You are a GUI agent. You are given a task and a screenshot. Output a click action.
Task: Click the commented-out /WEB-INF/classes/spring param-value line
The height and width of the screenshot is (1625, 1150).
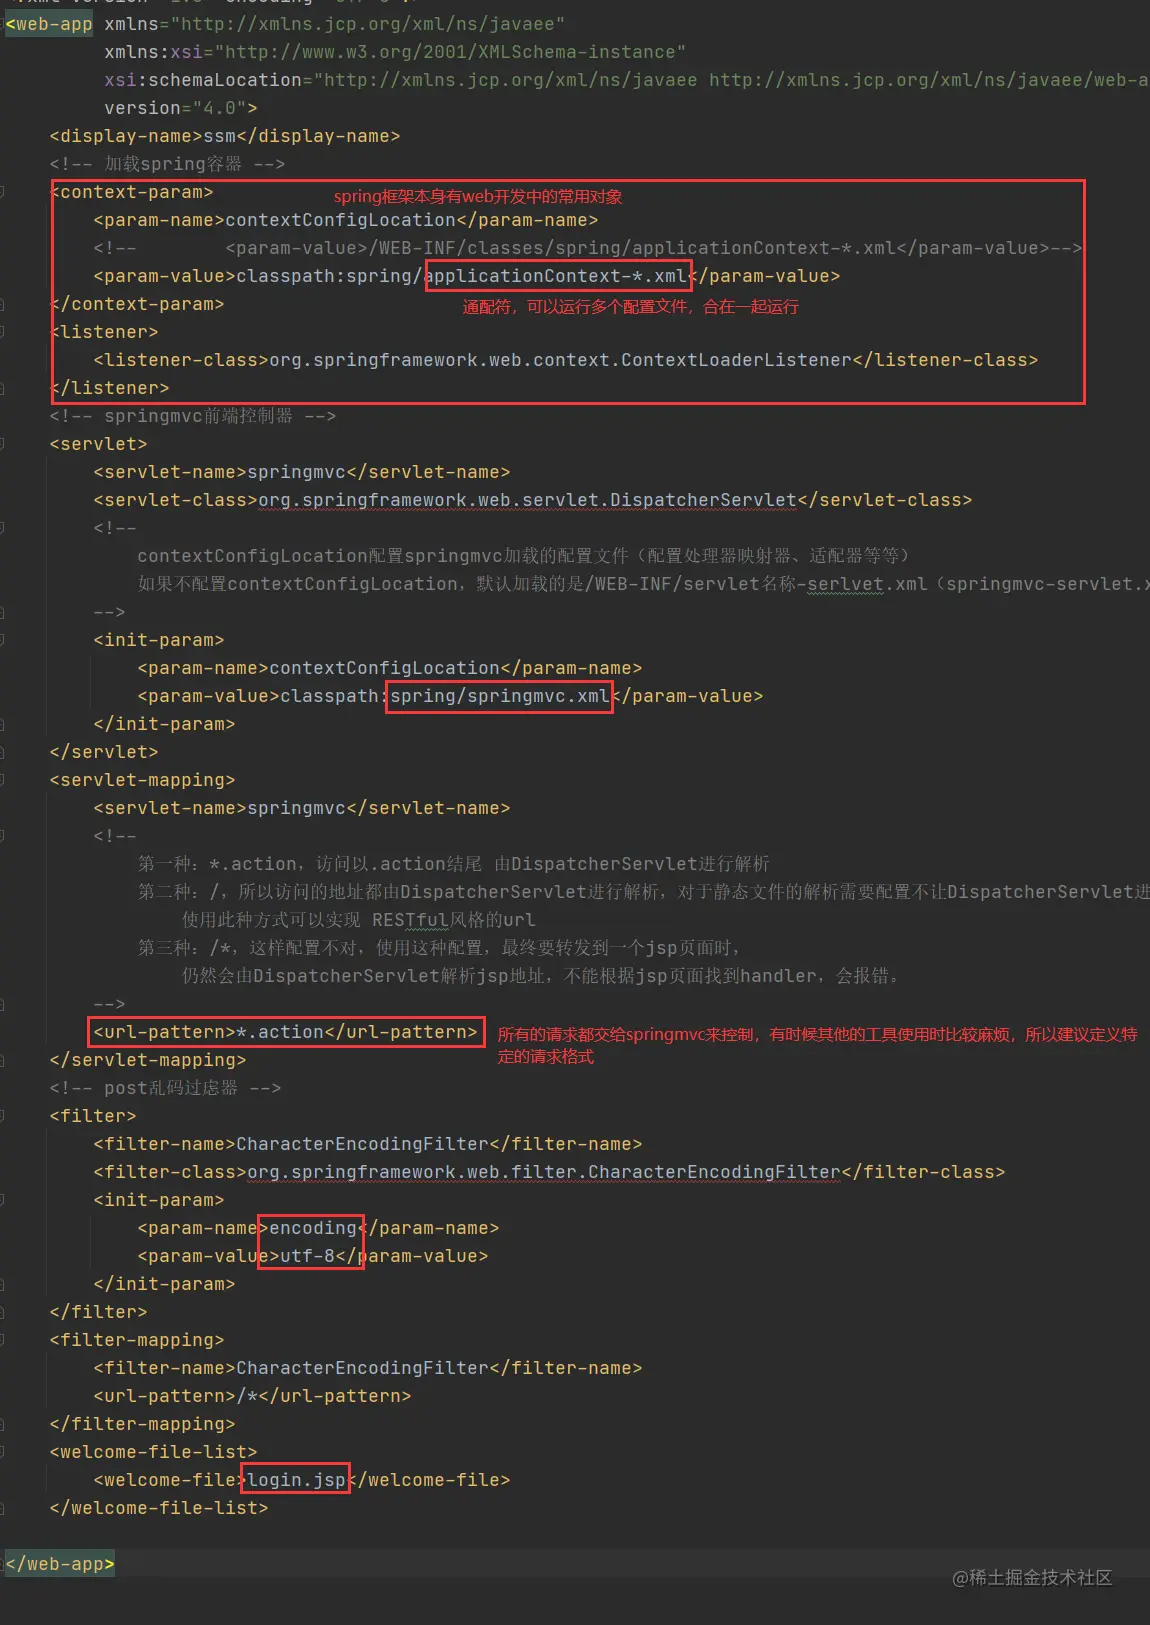587,248
